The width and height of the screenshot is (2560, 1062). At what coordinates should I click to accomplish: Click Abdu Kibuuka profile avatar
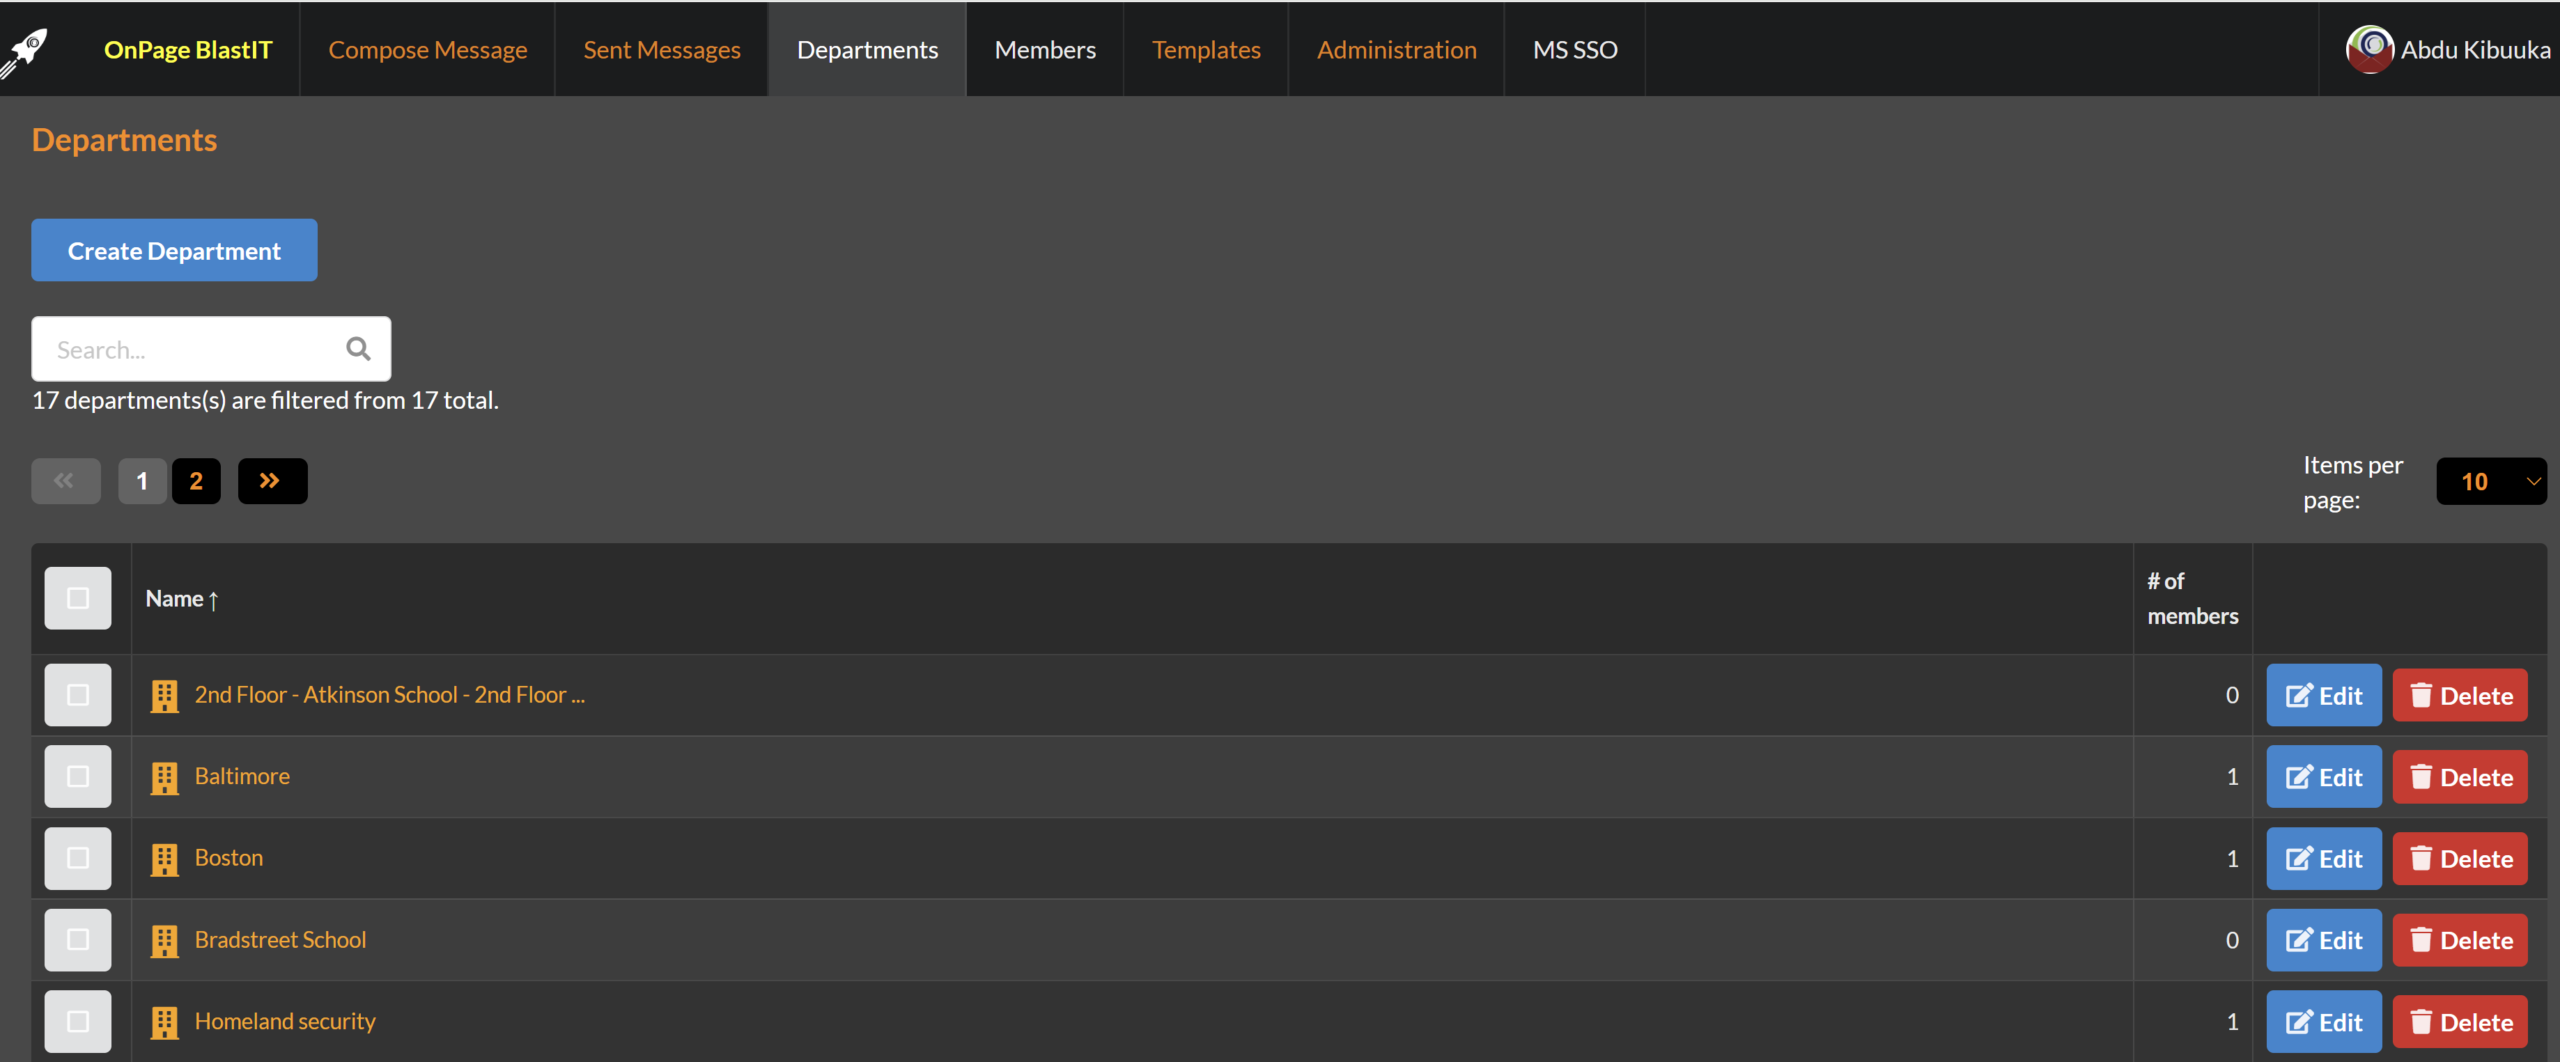(2369, 50)
